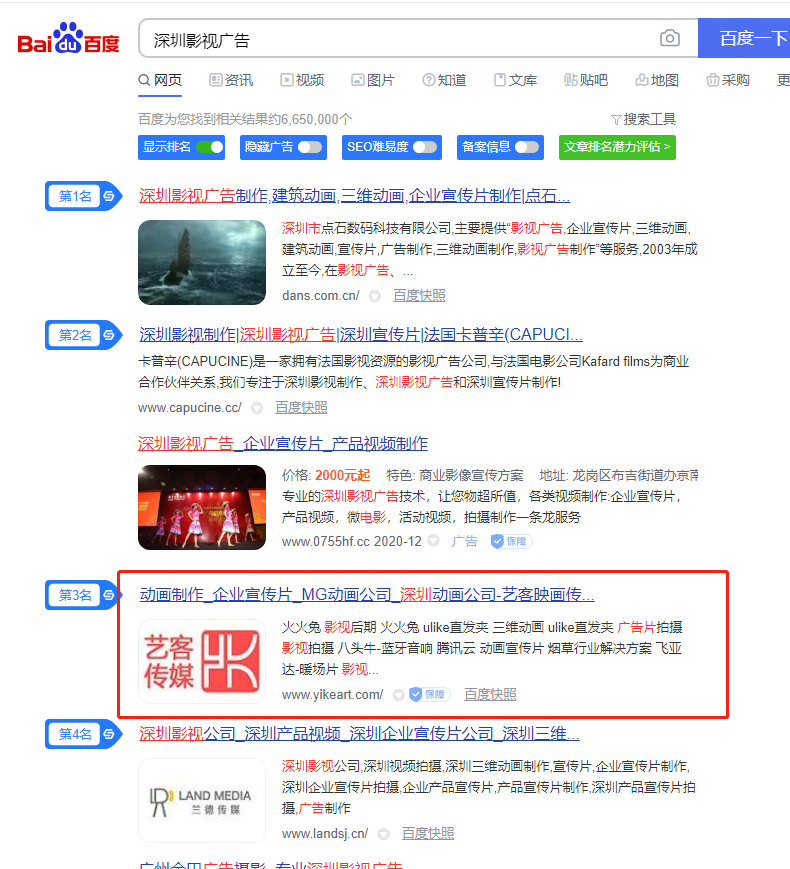Image resolution: width=790 pixels, height=869 pixels.
Task: Select the 网页 tab
Action: [160, 80]
